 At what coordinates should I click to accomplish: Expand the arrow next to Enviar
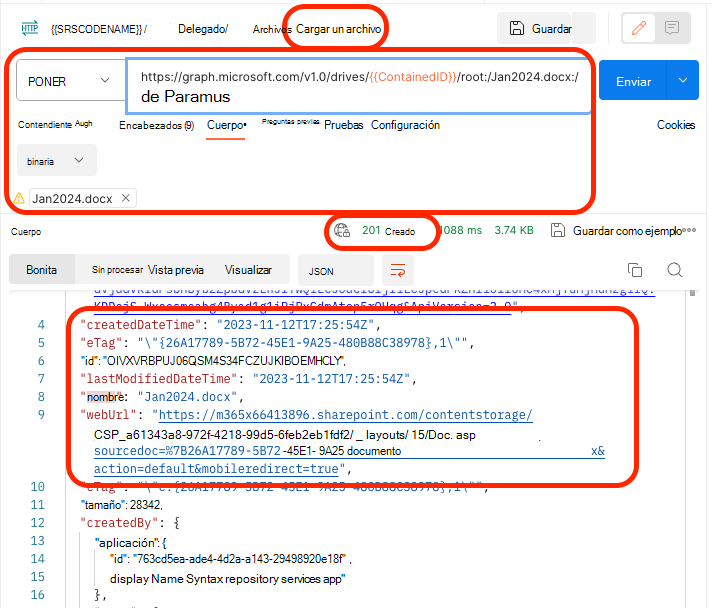click(682, 80)
